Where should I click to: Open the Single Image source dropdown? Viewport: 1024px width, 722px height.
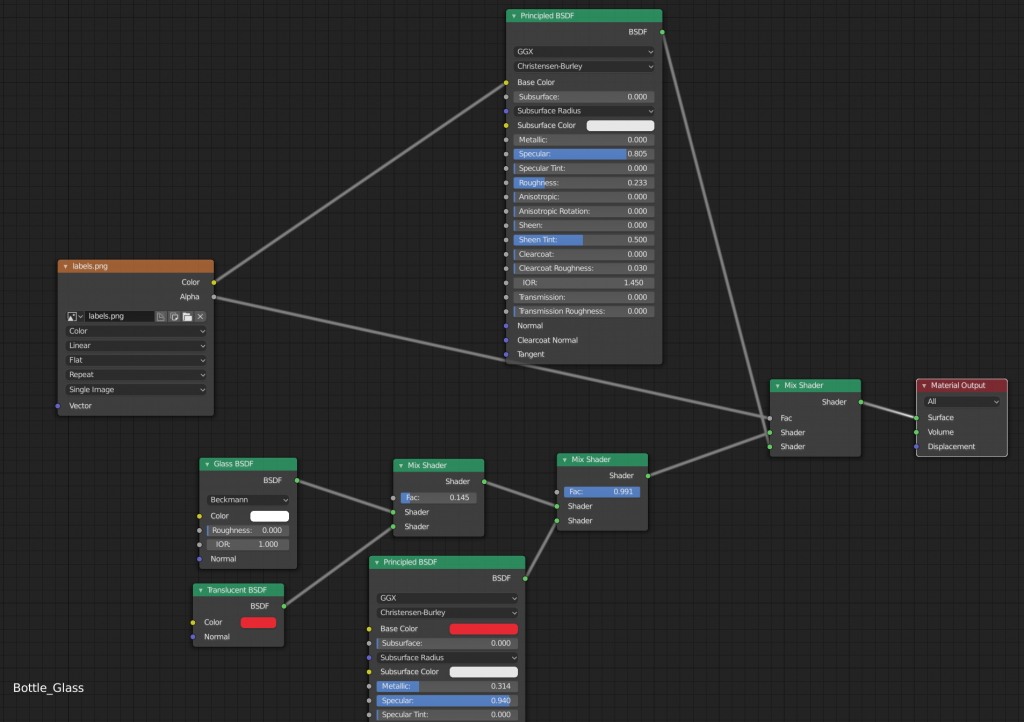tap(136, 390)
